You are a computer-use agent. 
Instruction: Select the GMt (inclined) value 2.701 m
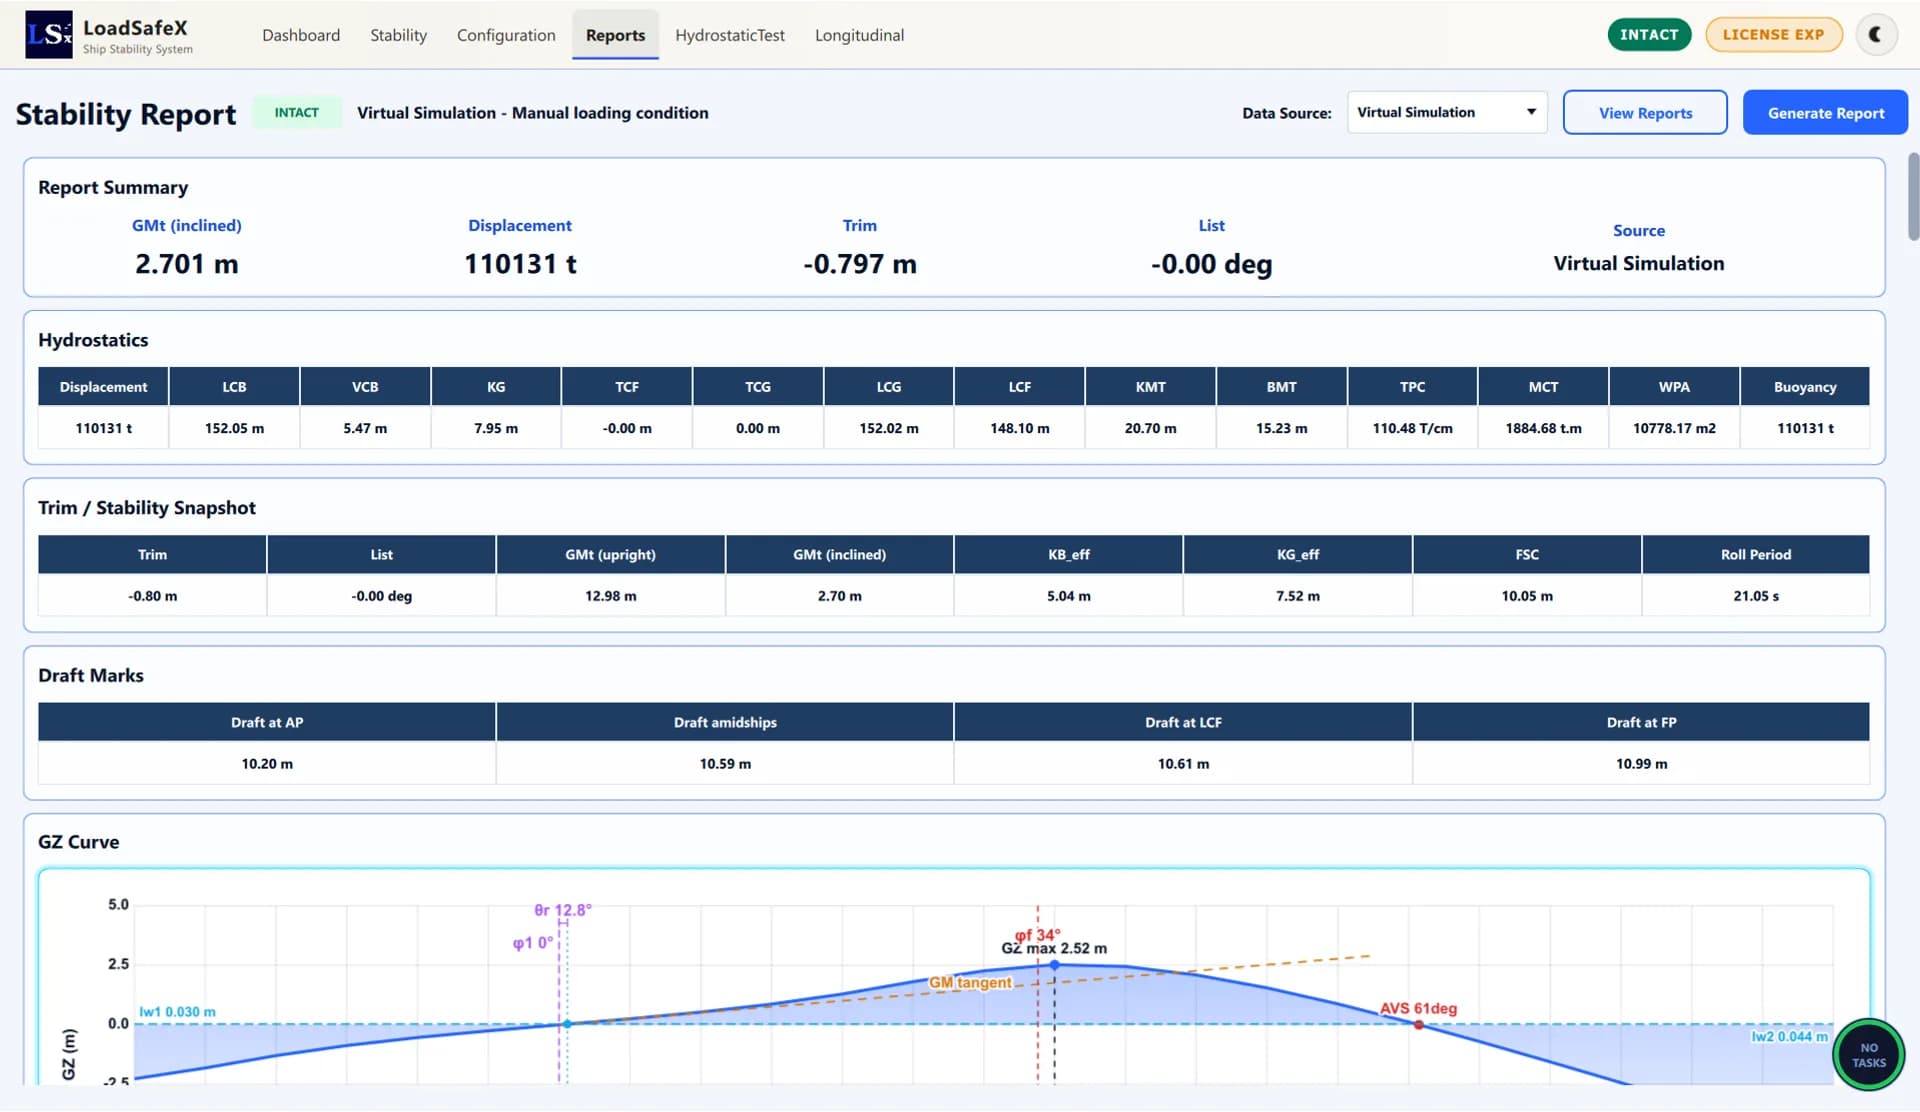click(187, 264)
